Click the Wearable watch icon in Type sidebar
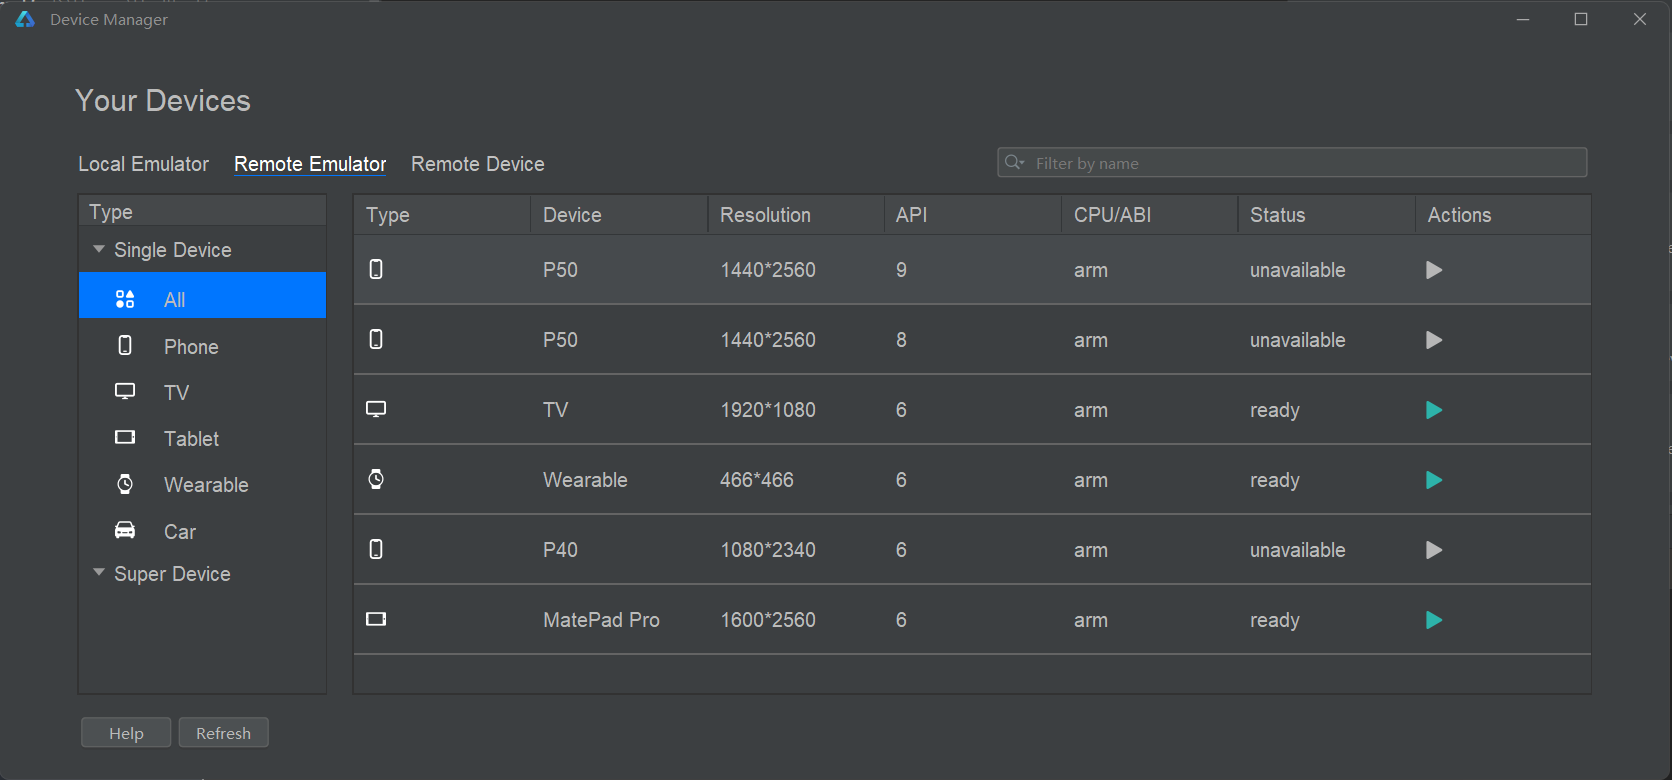The width and height of the screenshot is (1672, 780). point(125,484)
